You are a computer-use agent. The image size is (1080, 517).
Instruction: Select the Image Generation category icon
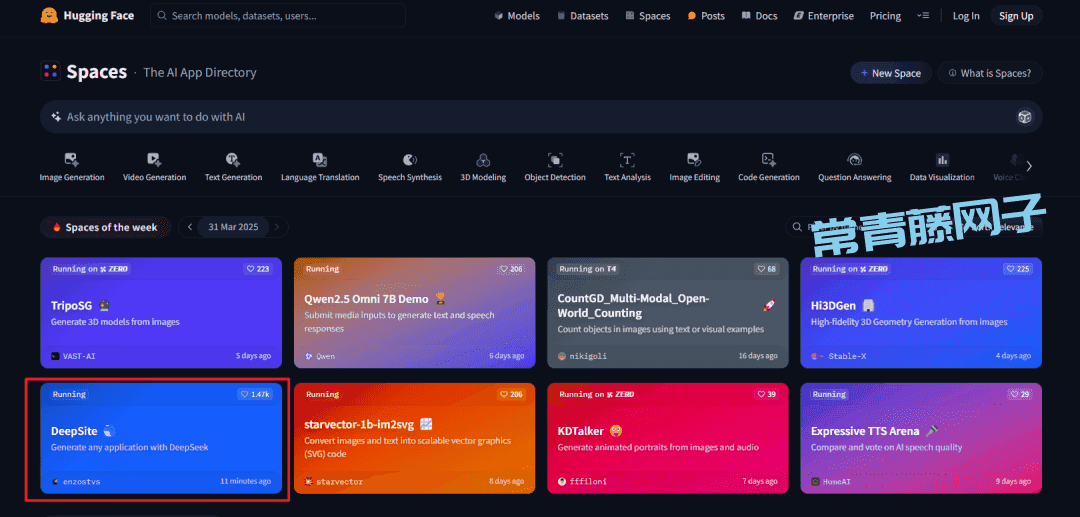[x=71, y=160]
